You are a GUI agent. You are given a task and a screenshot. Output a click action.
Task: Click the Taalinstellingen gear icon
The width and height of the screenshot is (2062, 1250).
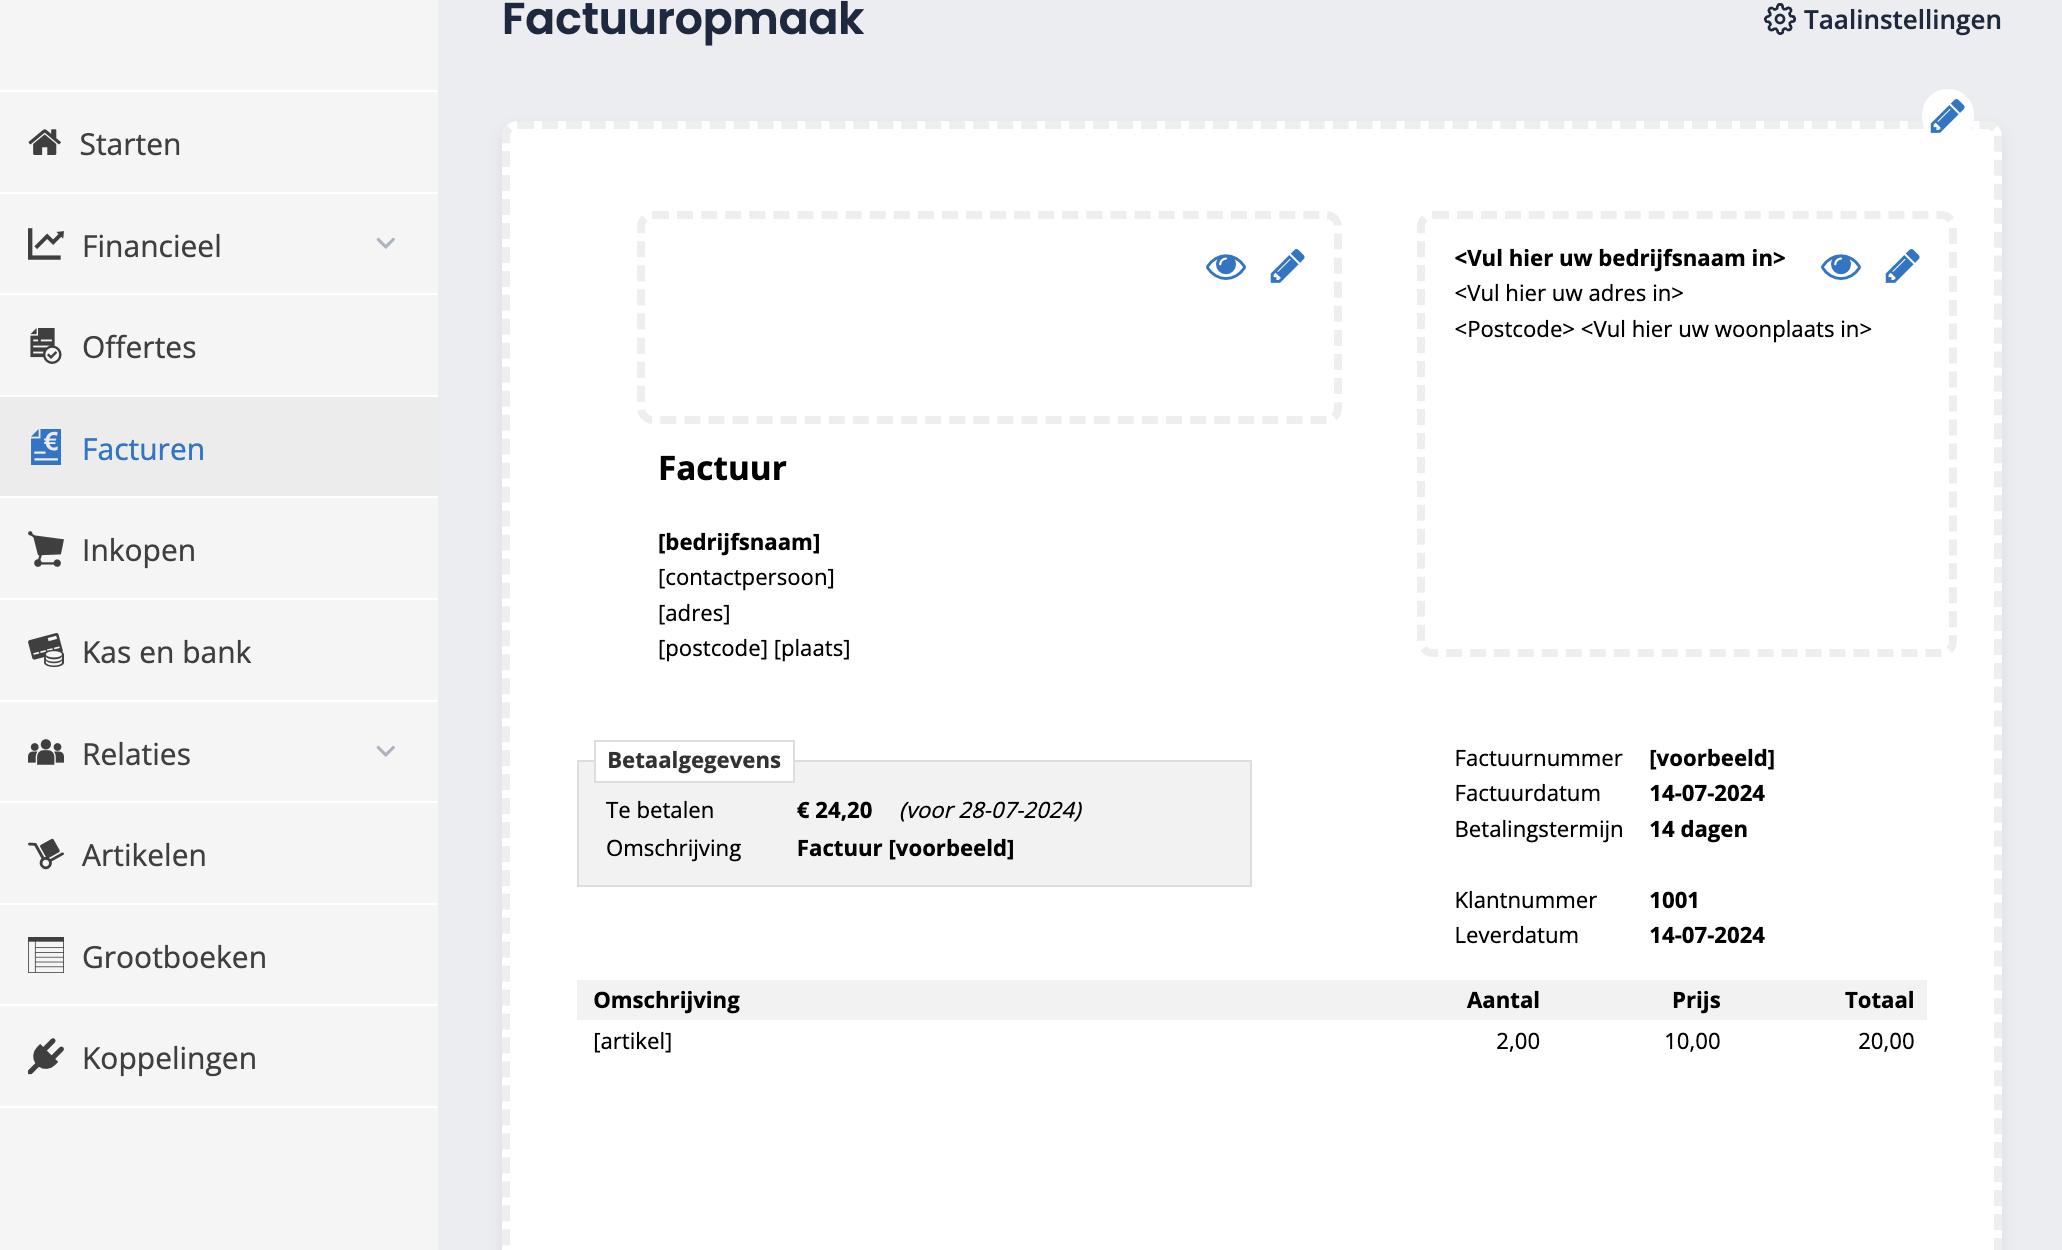(1779, 19)
